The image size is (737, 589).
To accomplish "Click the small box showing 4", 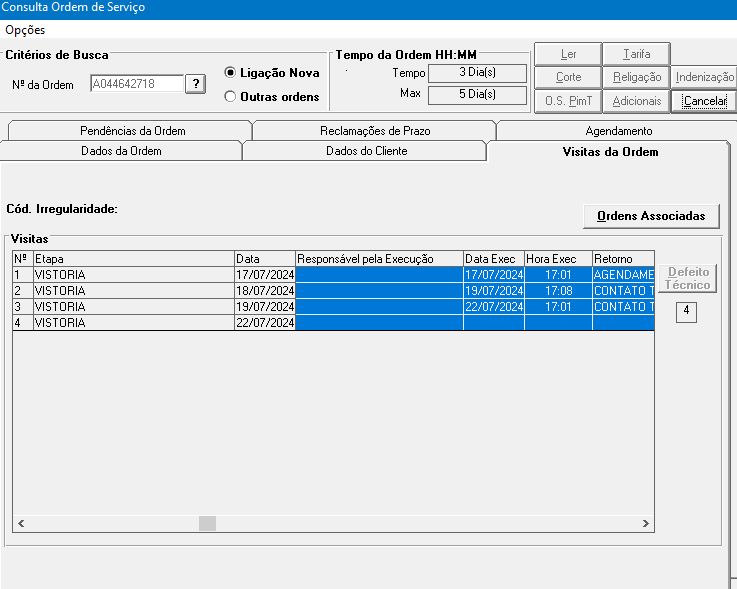I will click(686, 312).
